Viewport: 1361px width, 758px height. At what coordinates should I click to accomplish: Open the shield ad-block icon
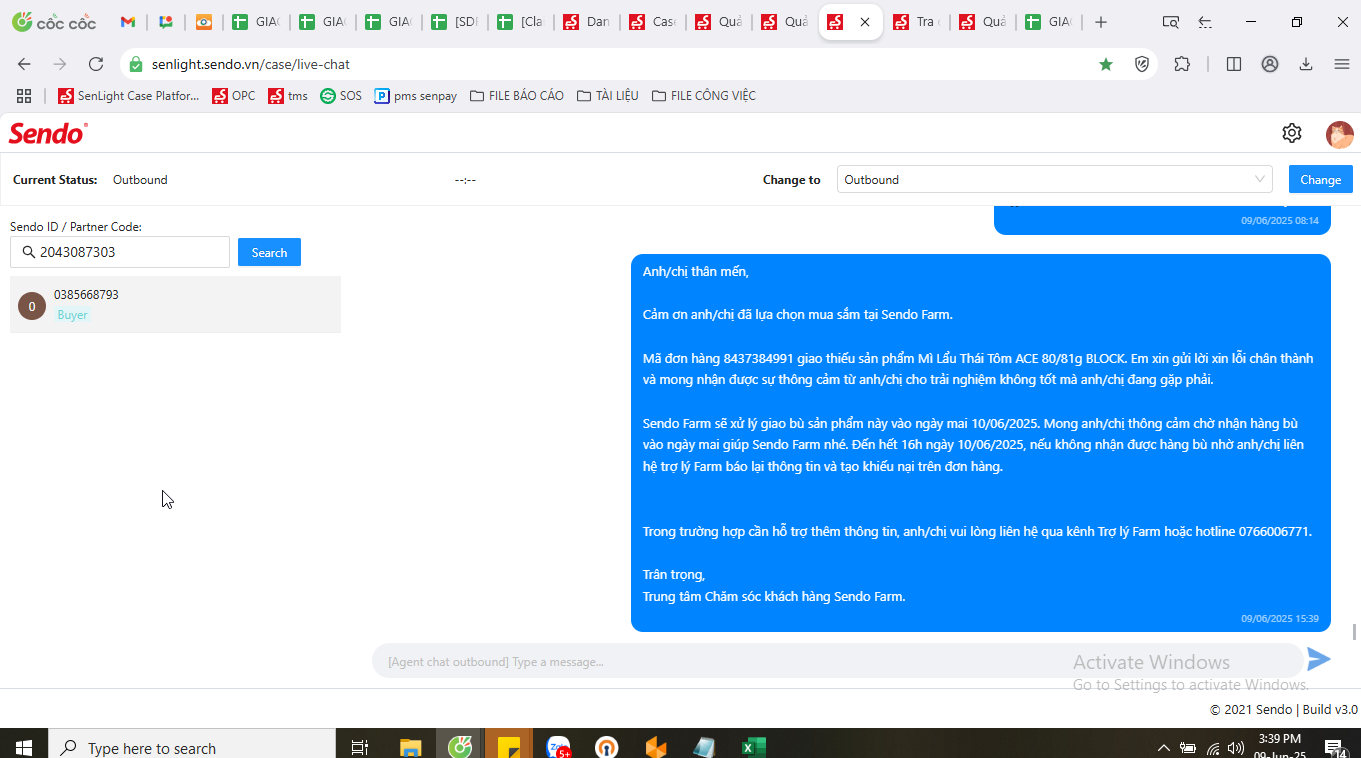point(1142,64)
